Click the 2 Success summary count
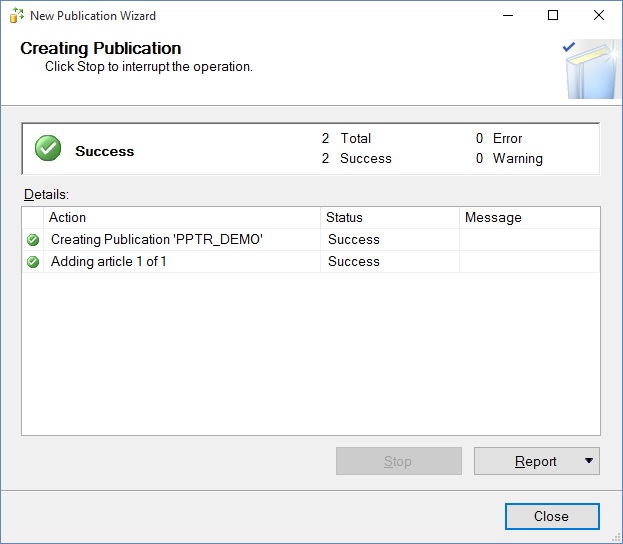The width and height of the screenshot is (623, 544). click(356, 158)
